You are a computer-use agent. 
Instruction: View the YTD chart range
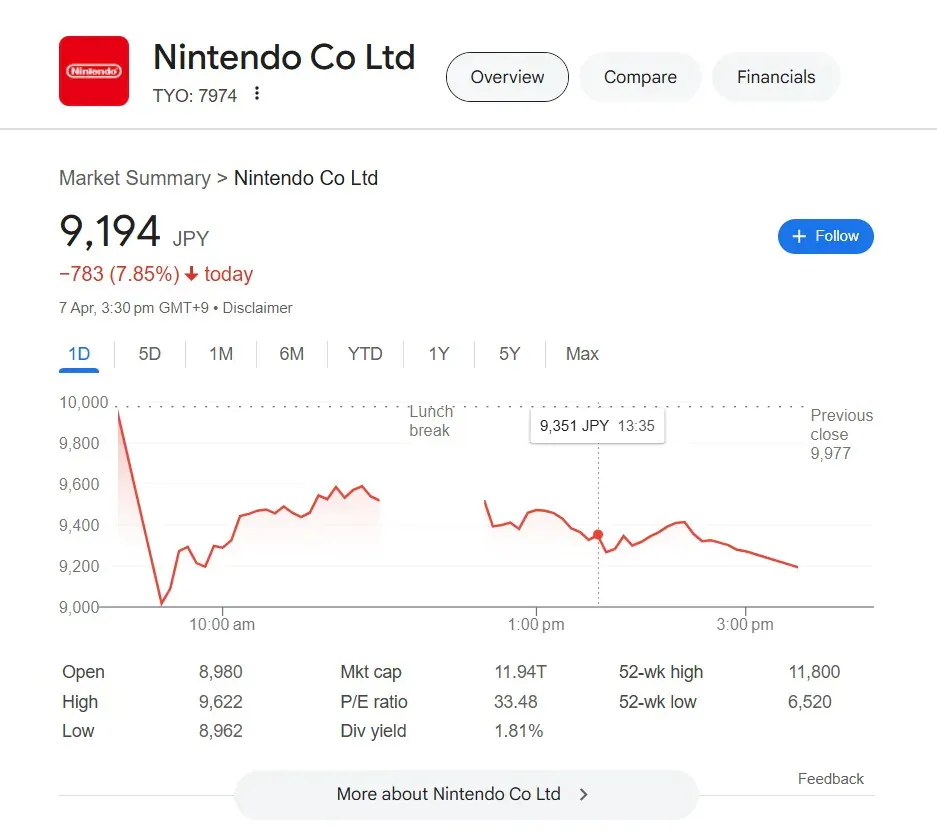tap(365, 354)
